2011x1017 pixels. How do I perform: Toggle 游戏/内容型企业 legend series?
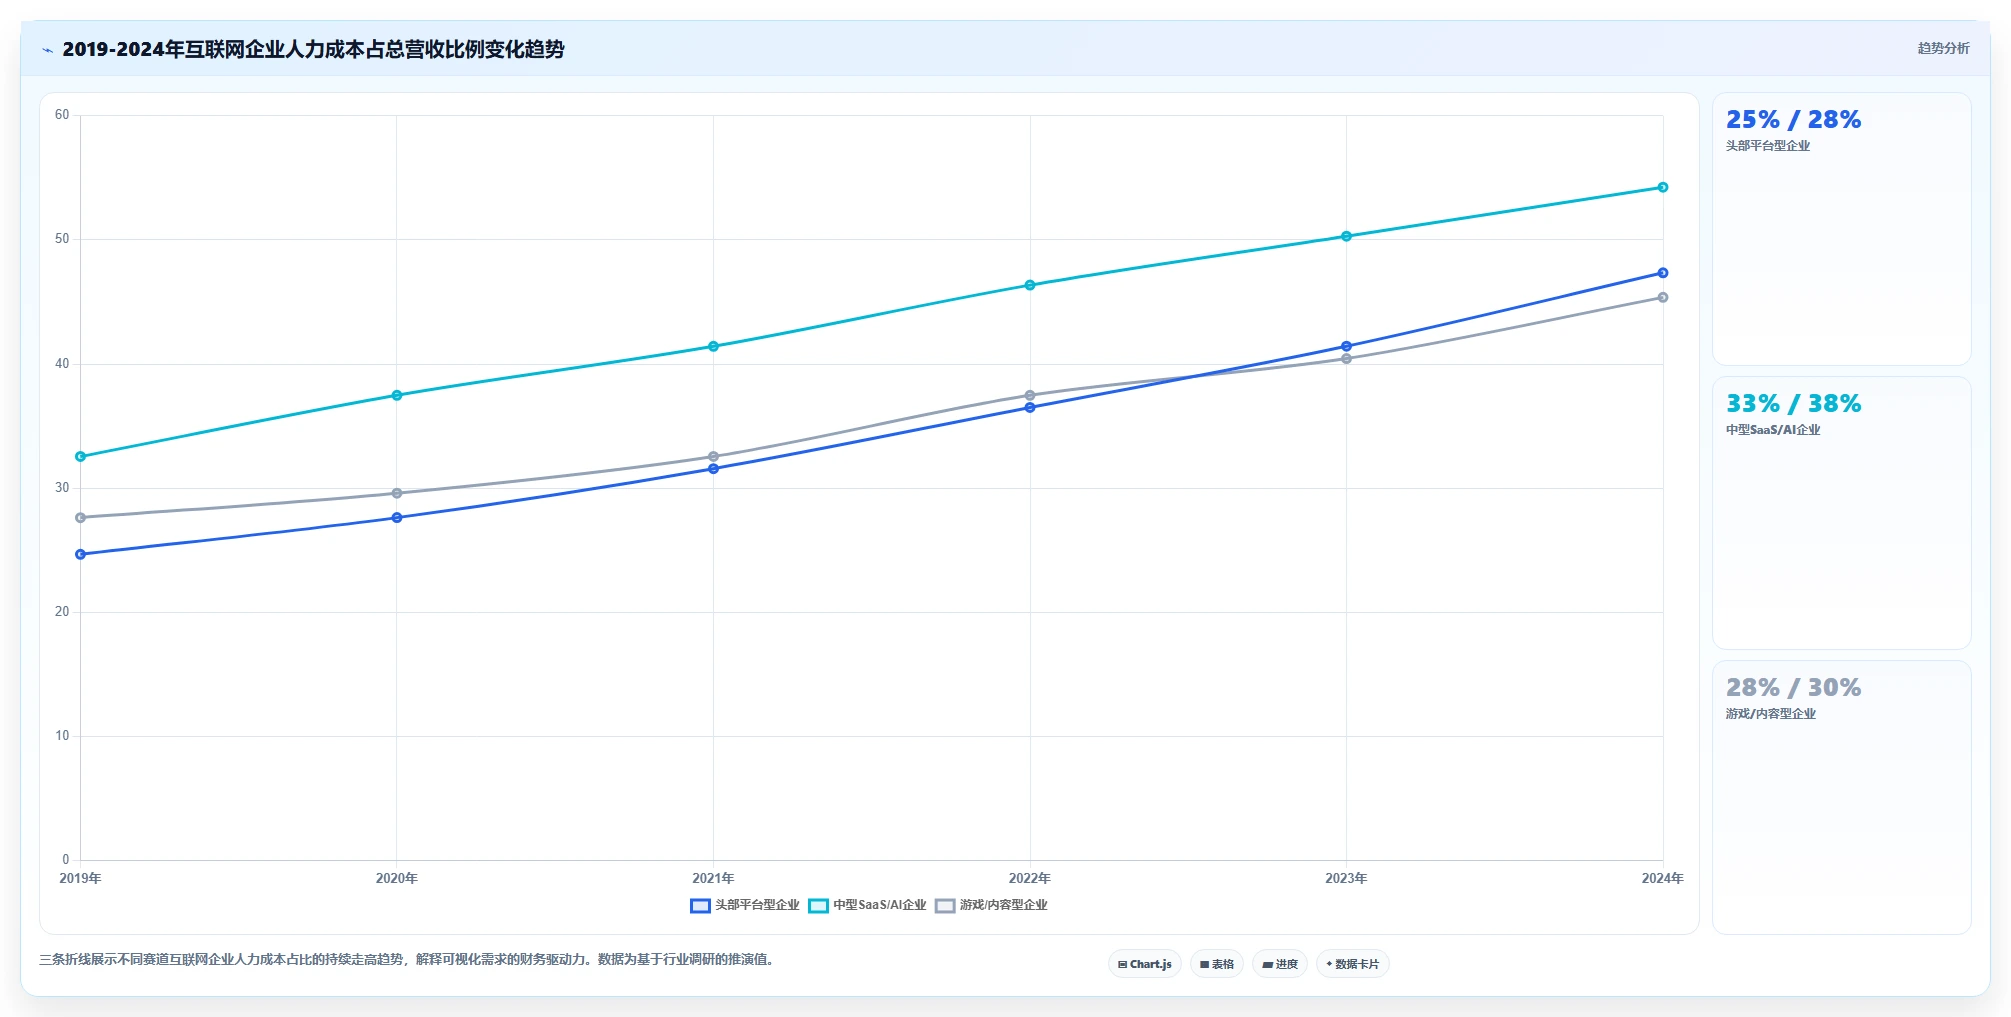pos(991,905)
